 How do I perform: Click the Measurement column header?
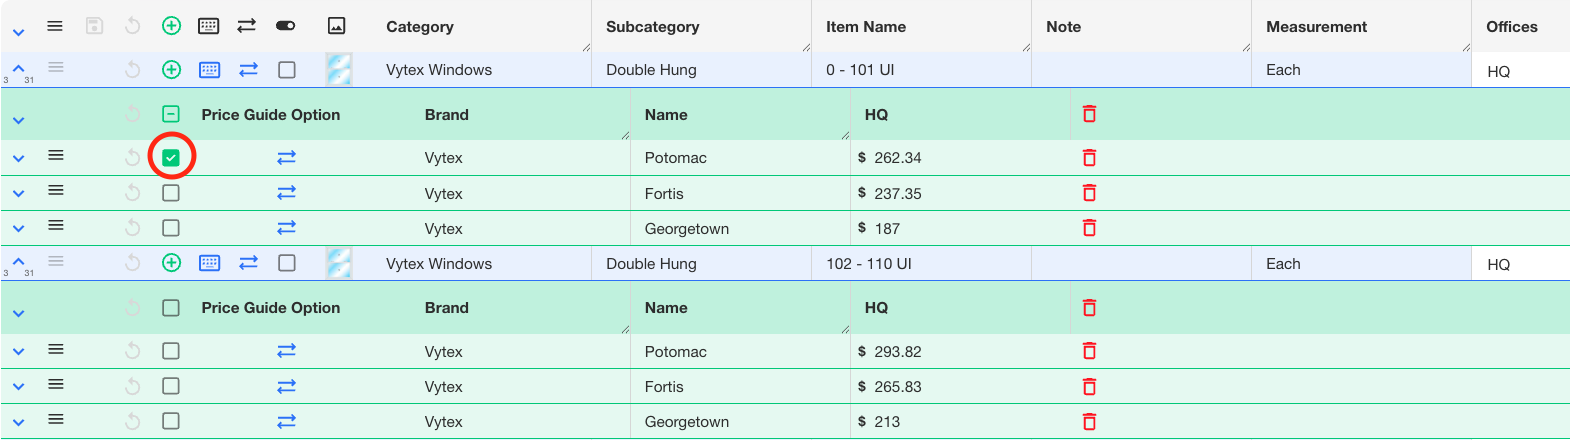tap(1316, 27)
